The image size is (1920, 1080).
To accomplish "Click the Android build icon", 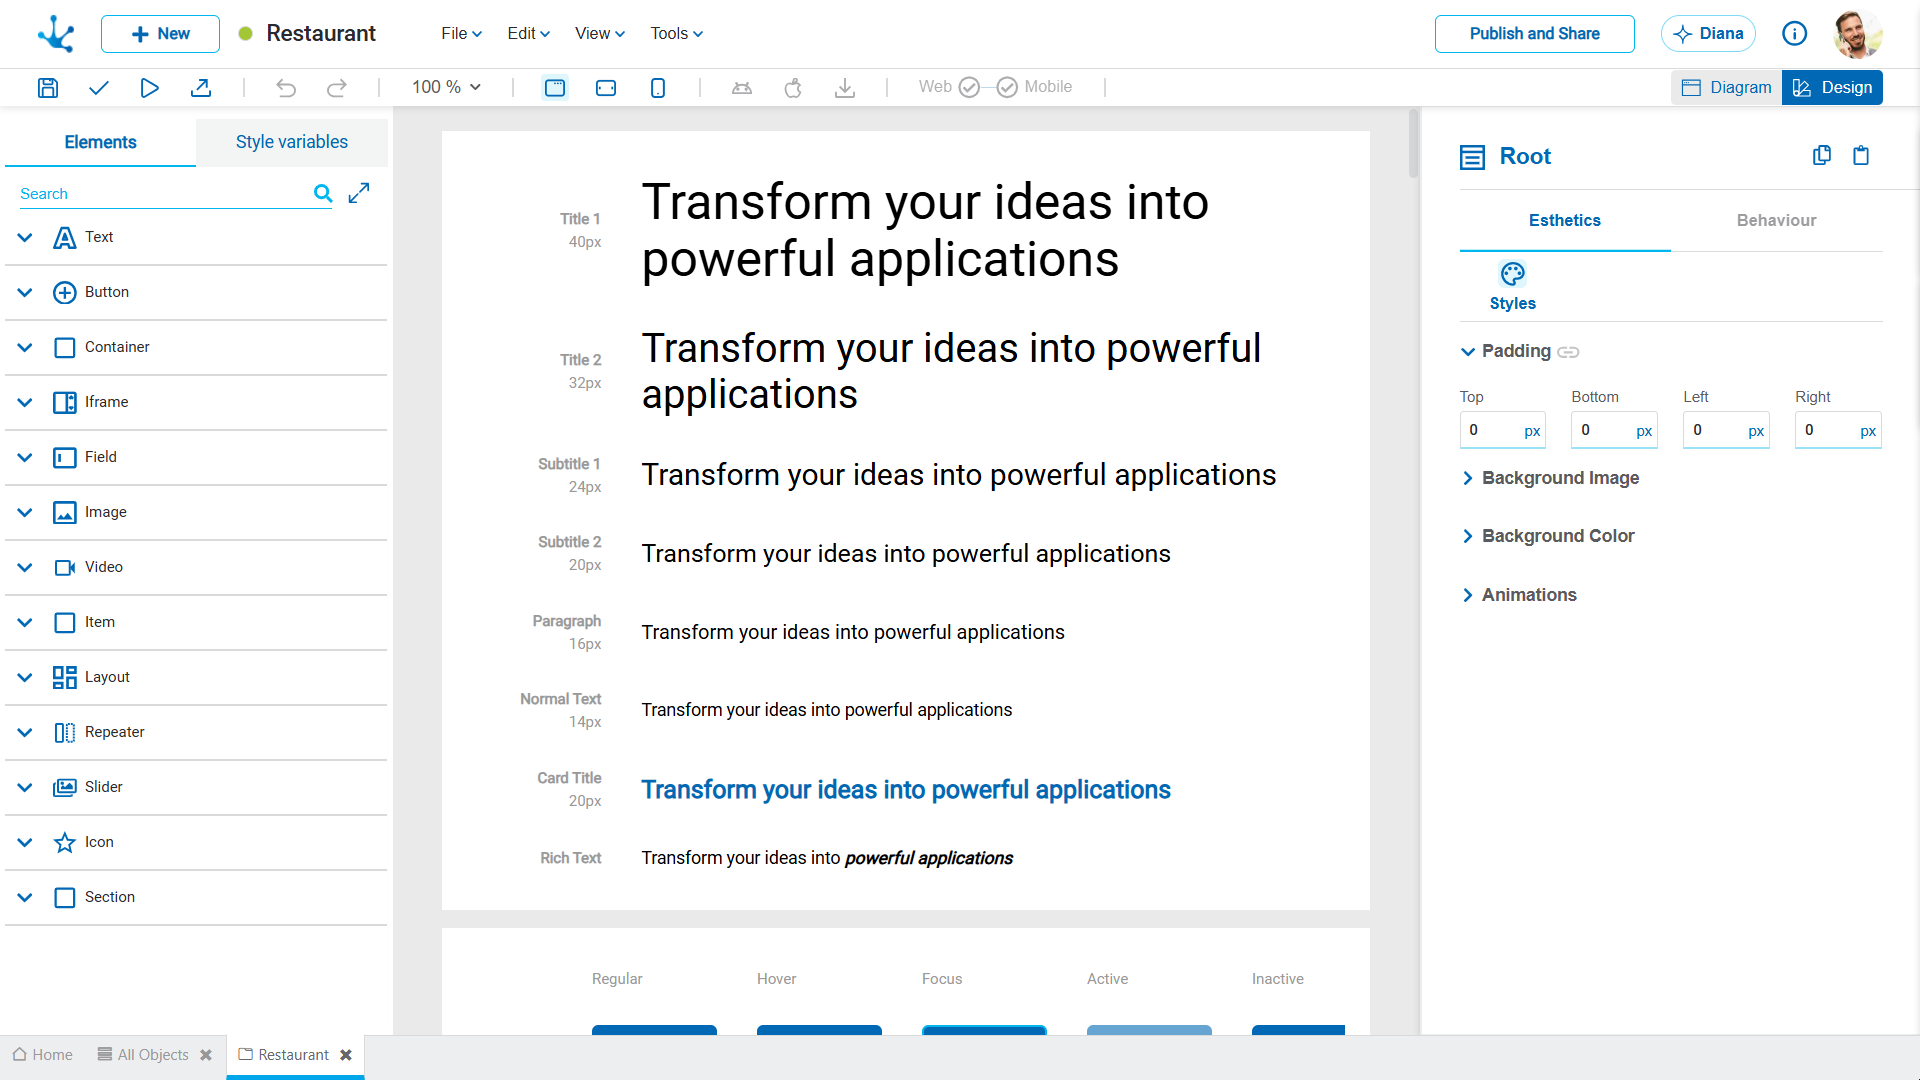I will point(741,88).
